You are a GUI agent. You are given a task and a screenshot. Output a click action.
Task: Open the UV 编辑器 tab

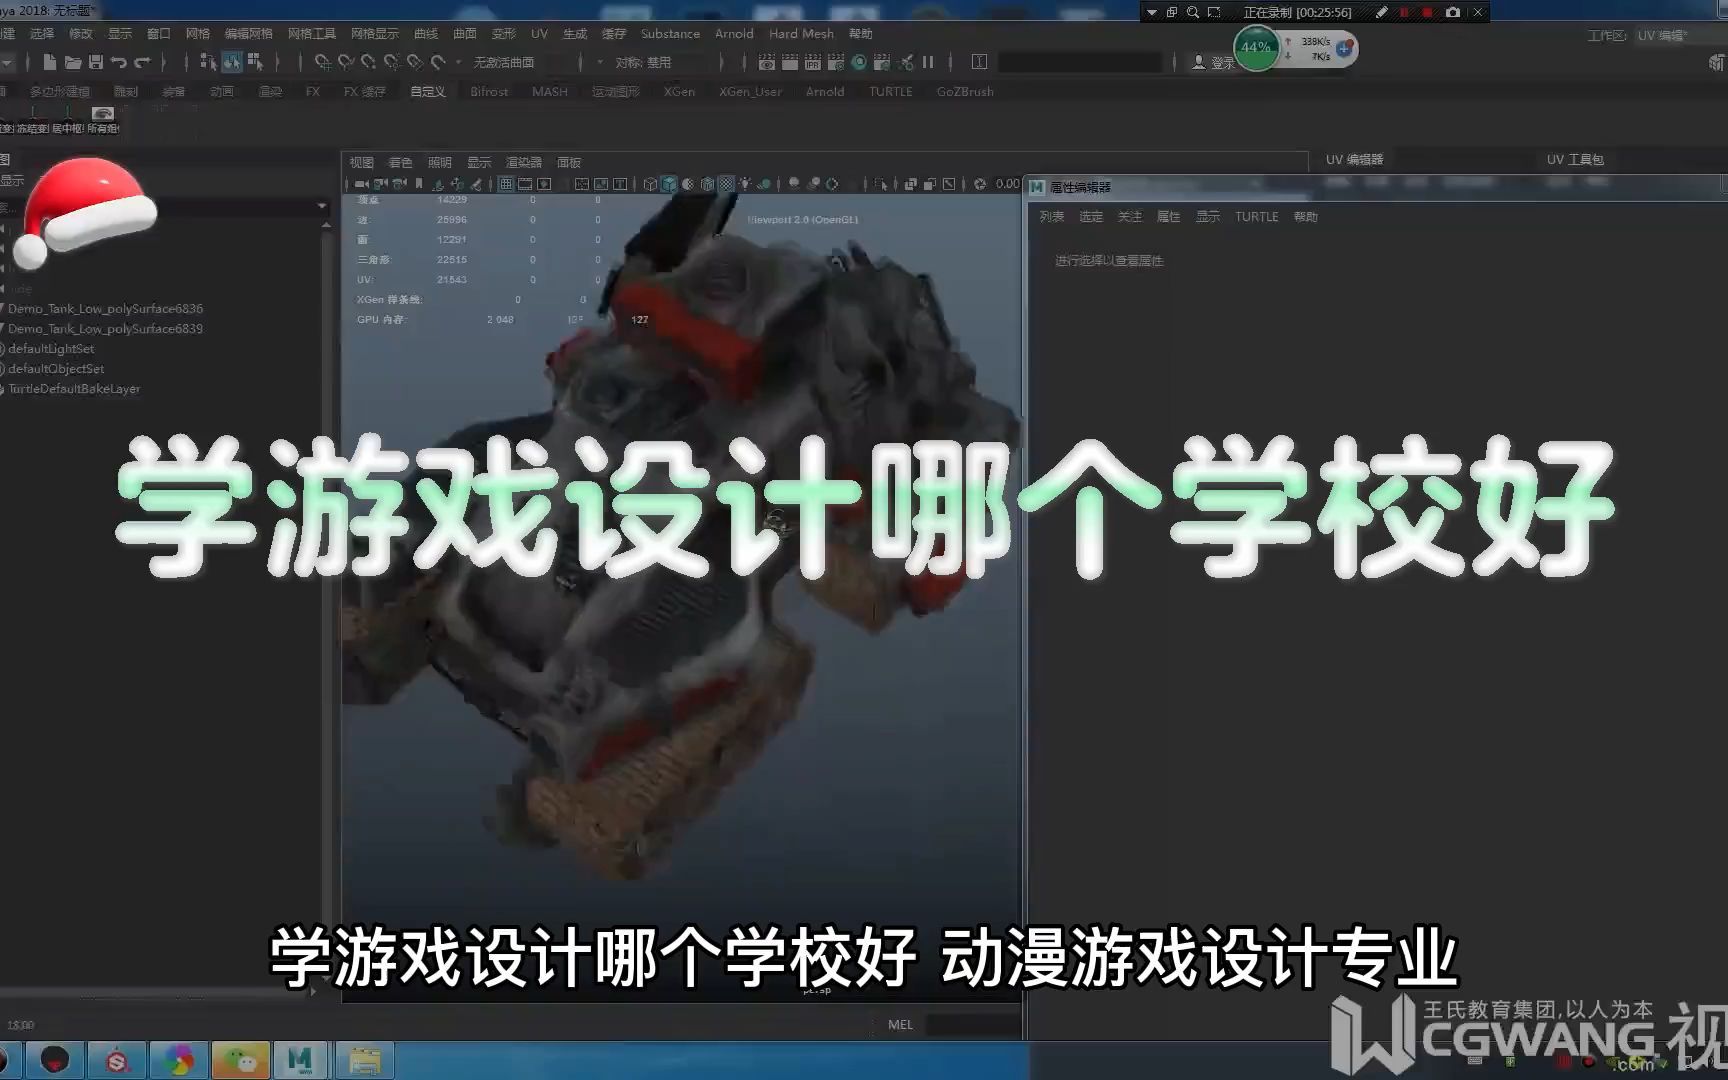click(1355, 160)
